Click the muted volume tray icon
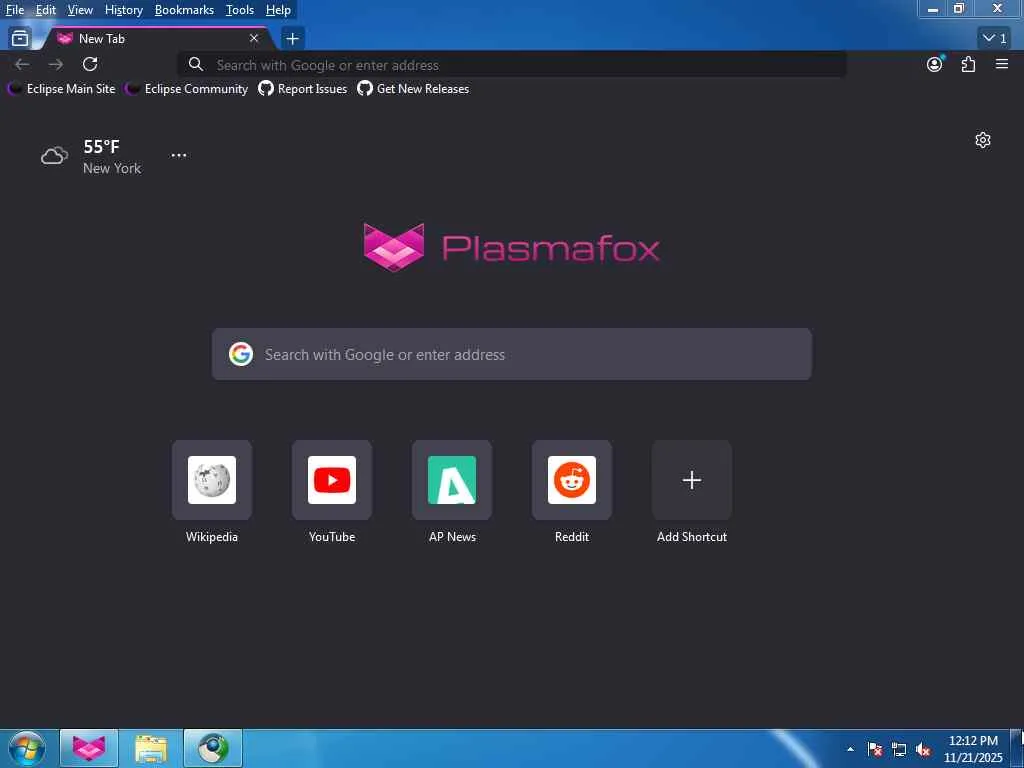Viewport: 1024px width, 768px height. click(x=923, y=749)
